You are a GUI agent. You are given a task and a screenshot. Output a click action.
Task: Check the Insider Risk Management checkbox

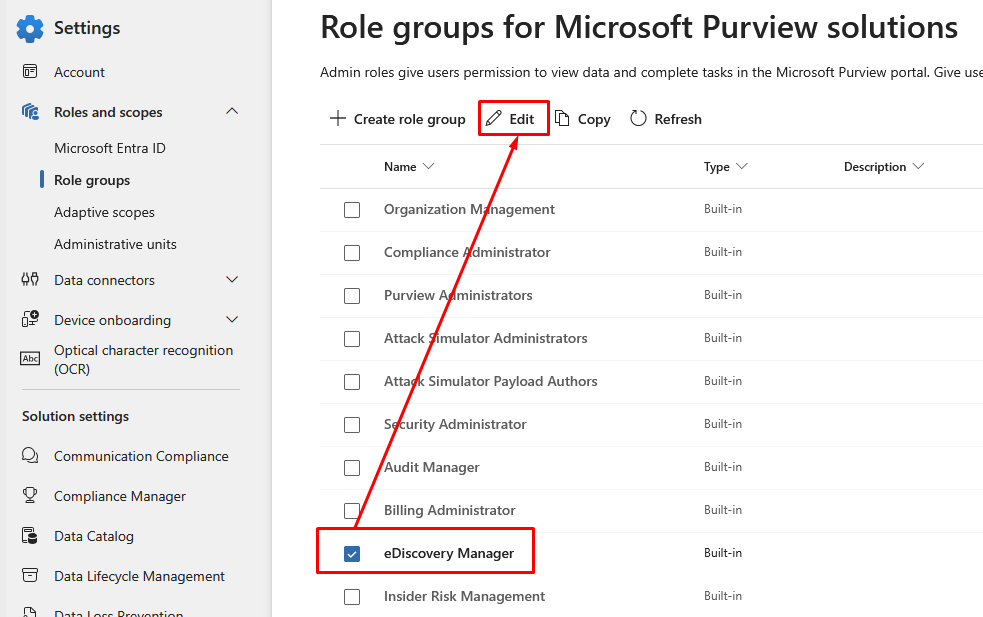[x=352, y=596]
